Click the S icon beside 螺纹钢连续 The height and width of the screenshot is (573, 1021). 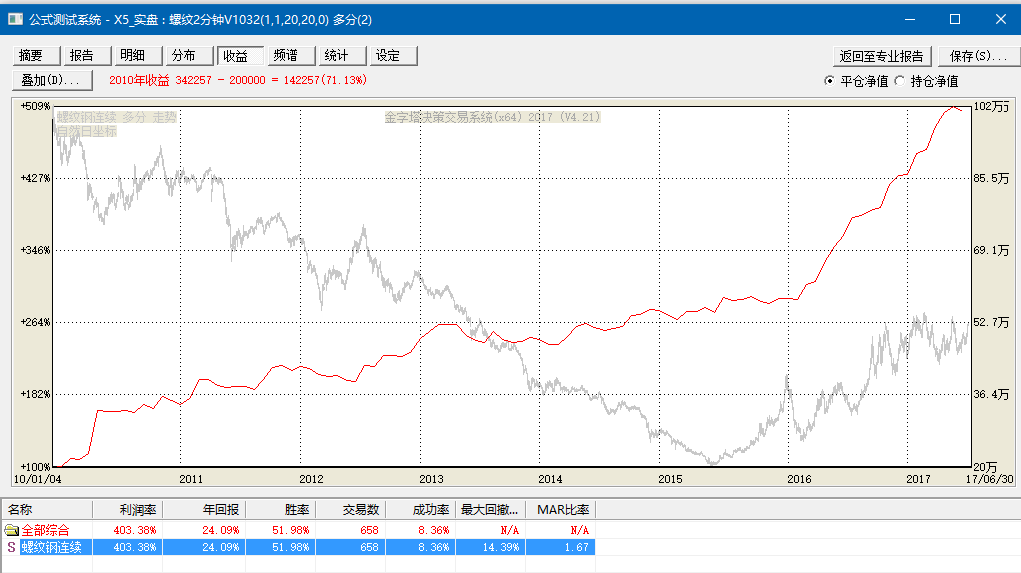[x=11, y=547]
